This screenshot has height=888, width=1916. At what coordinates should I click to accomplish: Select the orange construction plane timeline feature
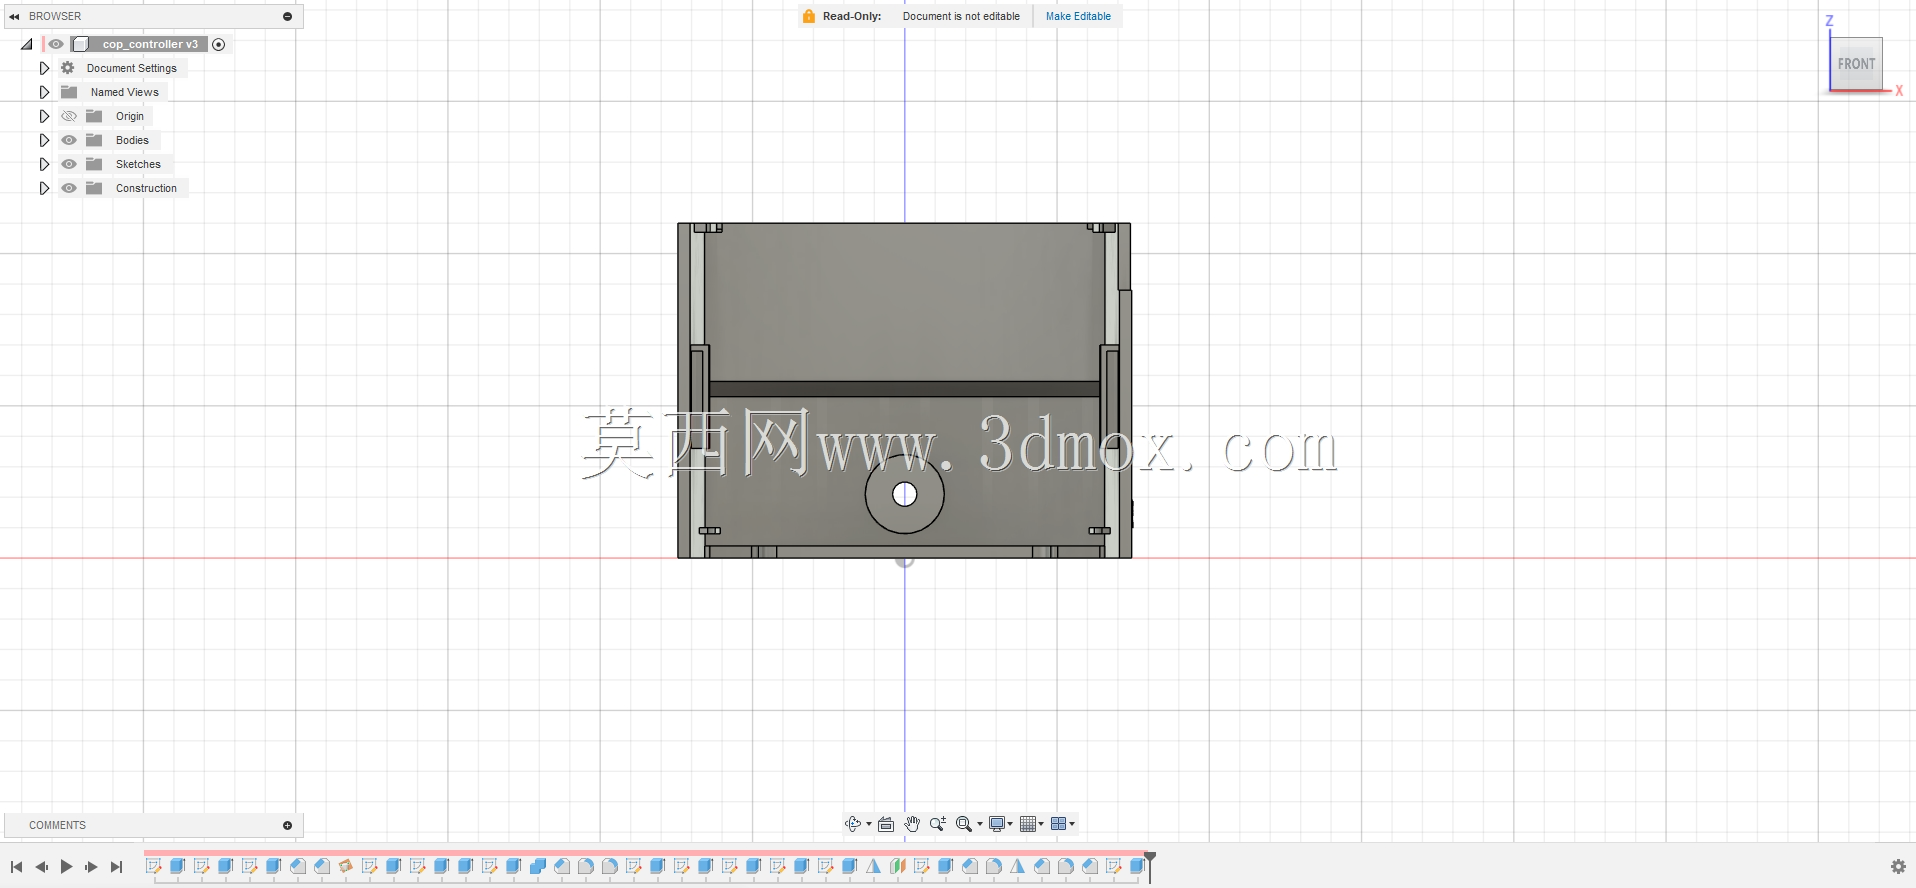click(x=346, y=866)
